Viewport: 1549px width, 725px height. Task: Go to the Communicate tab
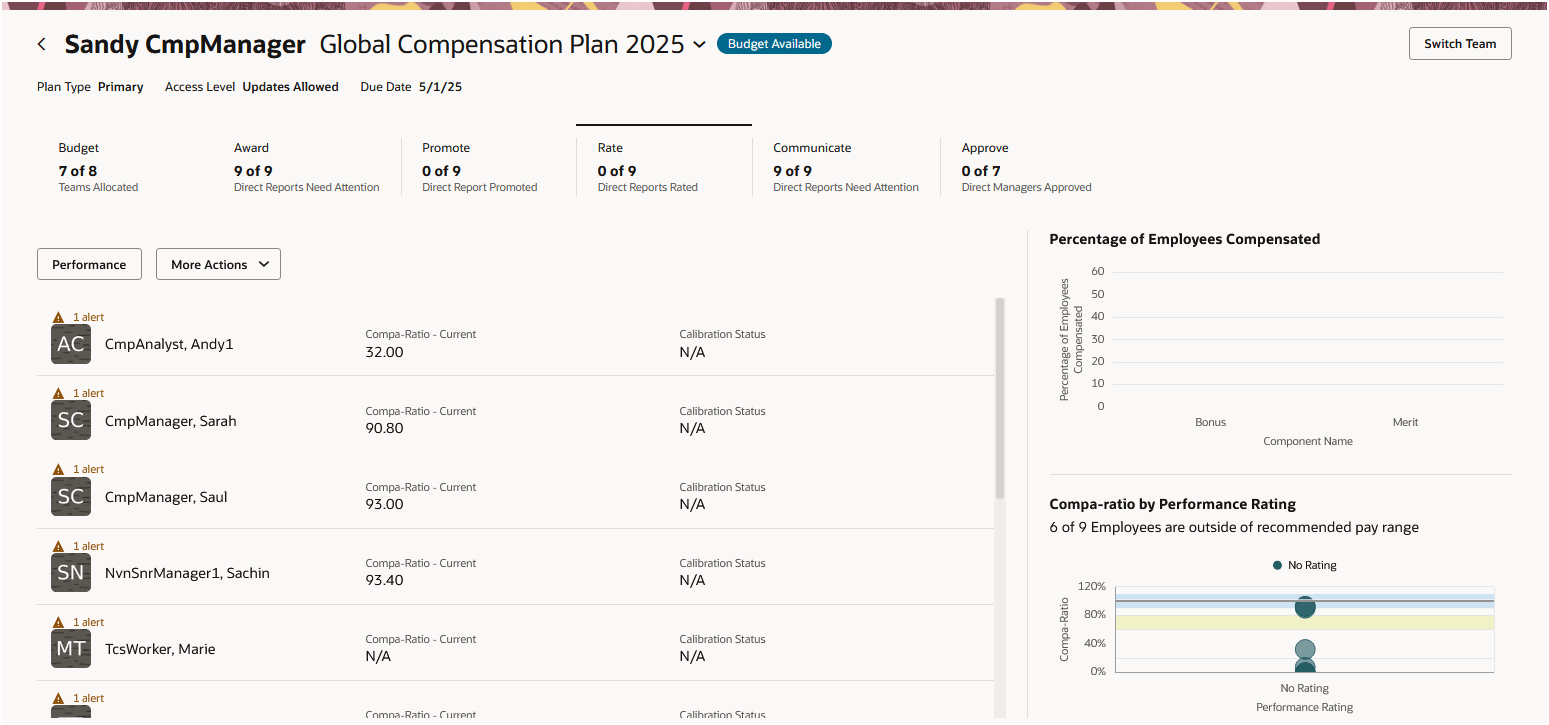click(845, 166)
